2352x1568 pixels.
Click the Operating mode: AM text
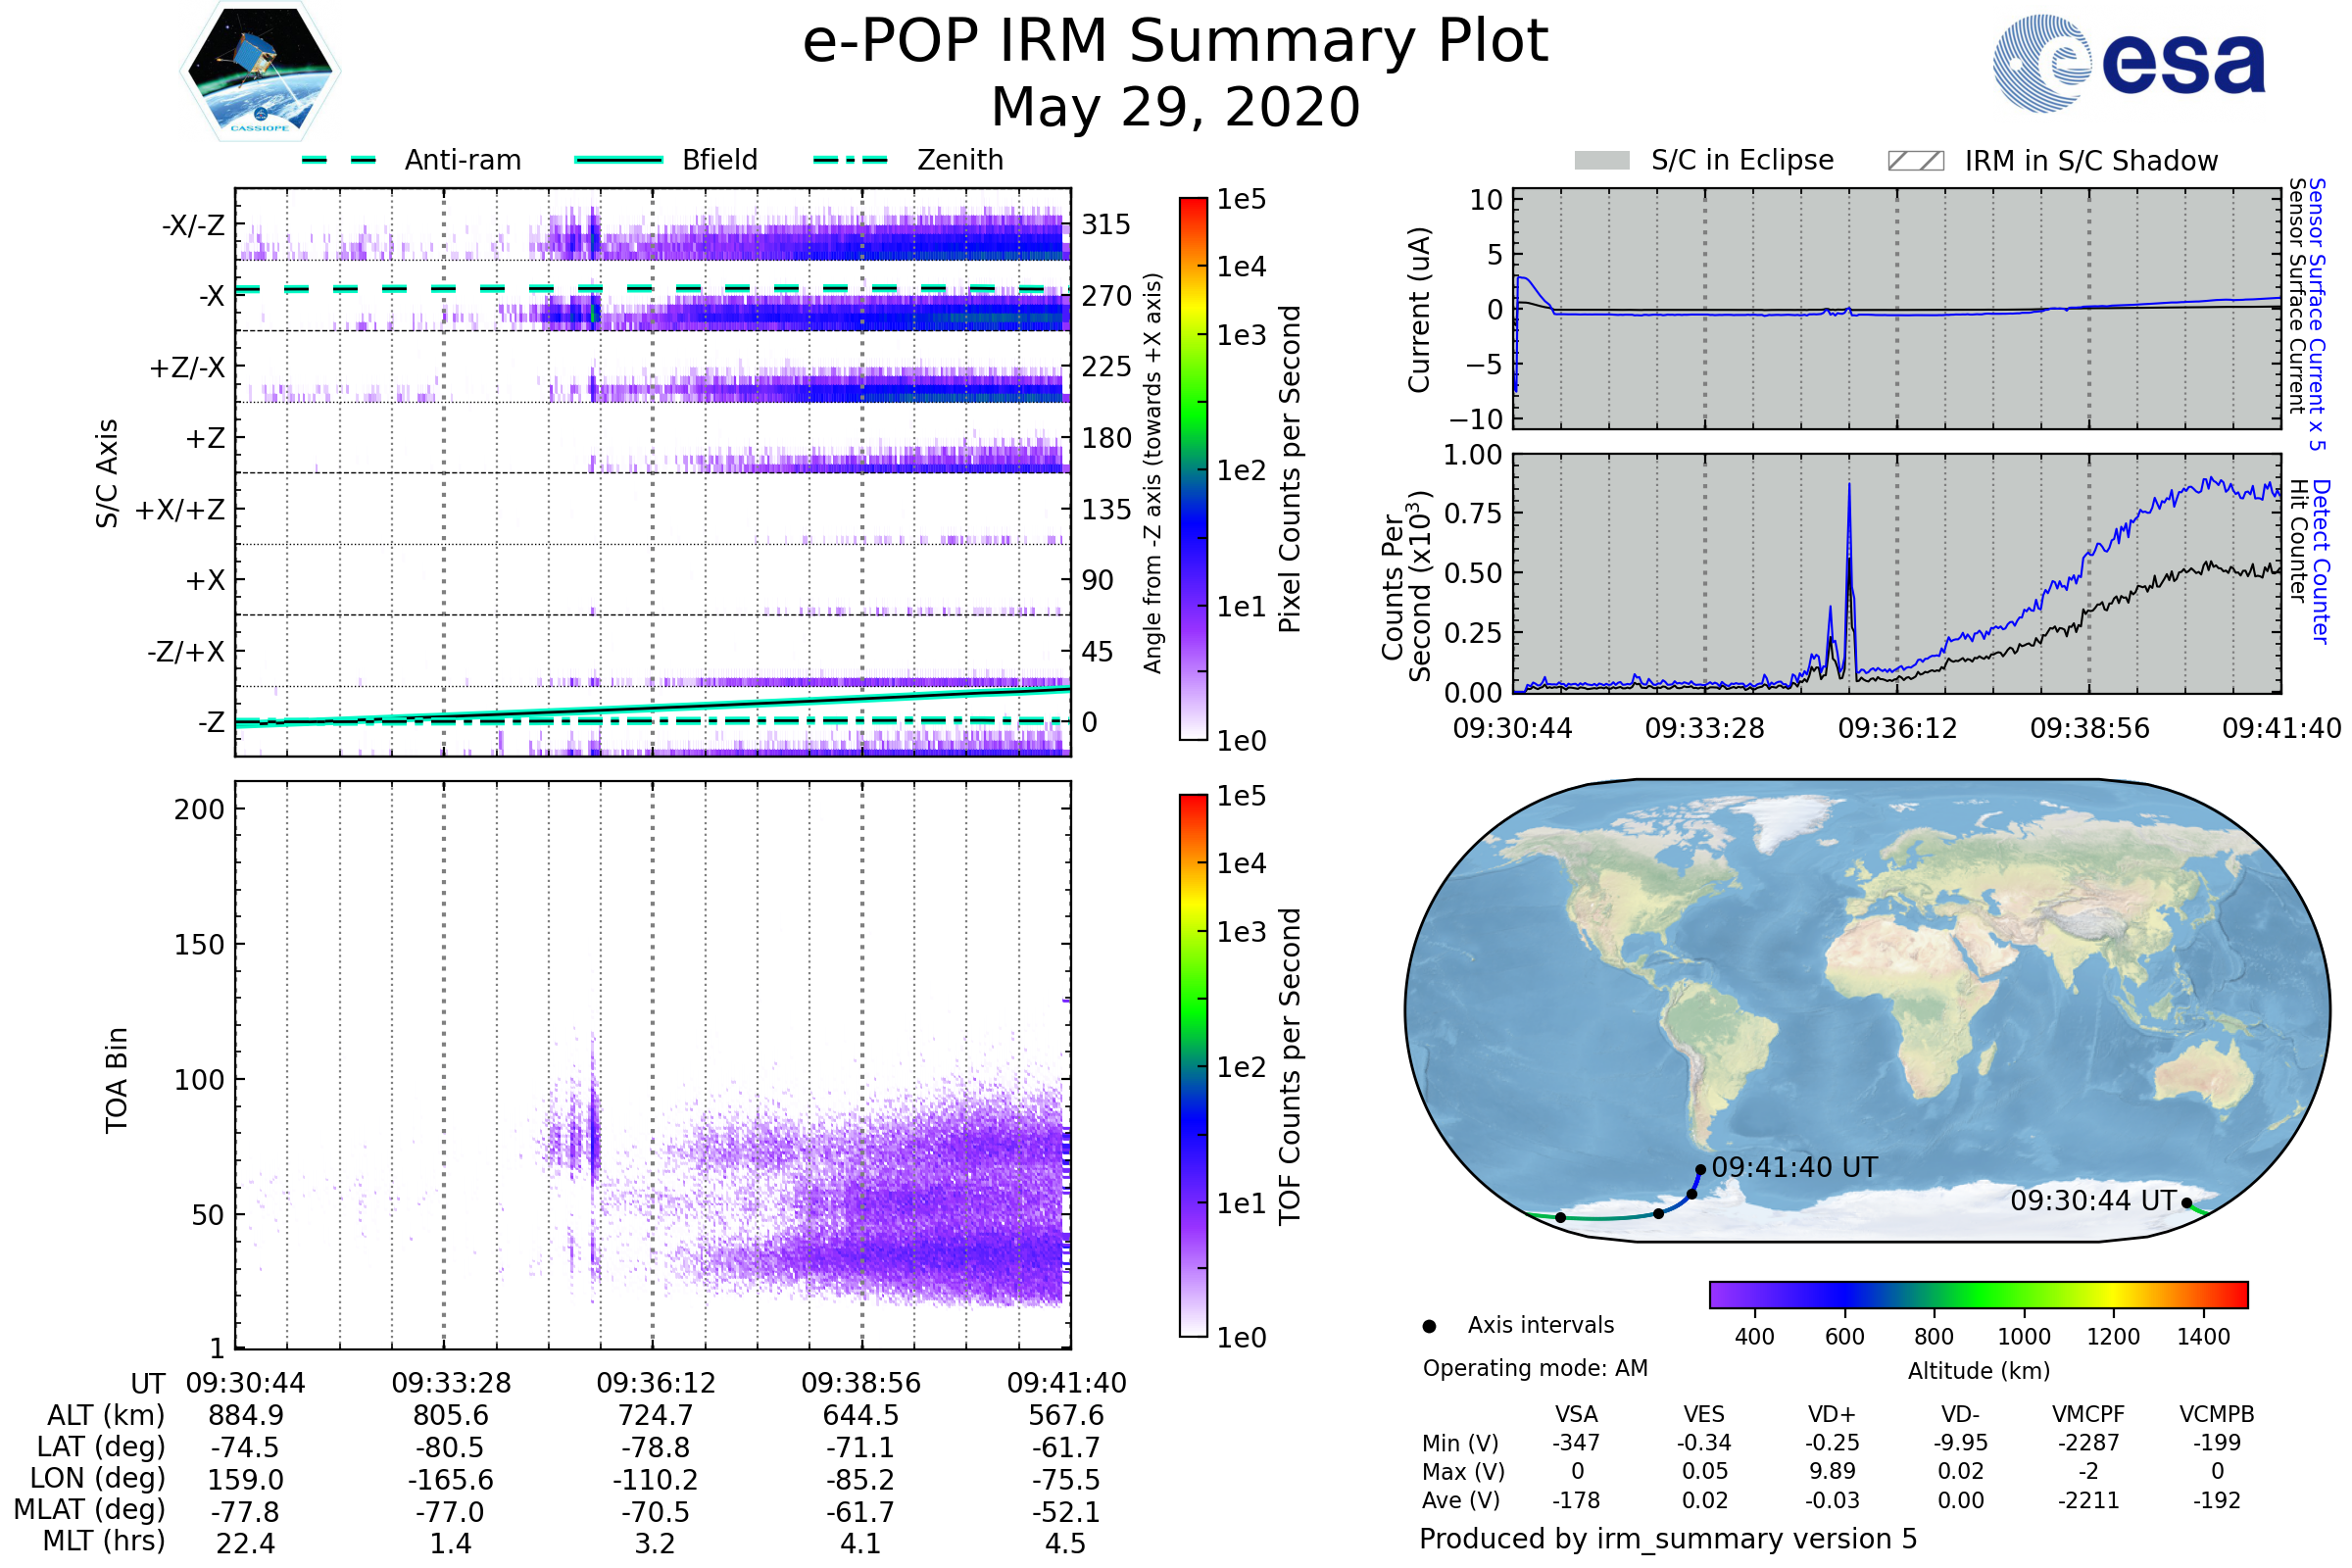(1535, 1368)
